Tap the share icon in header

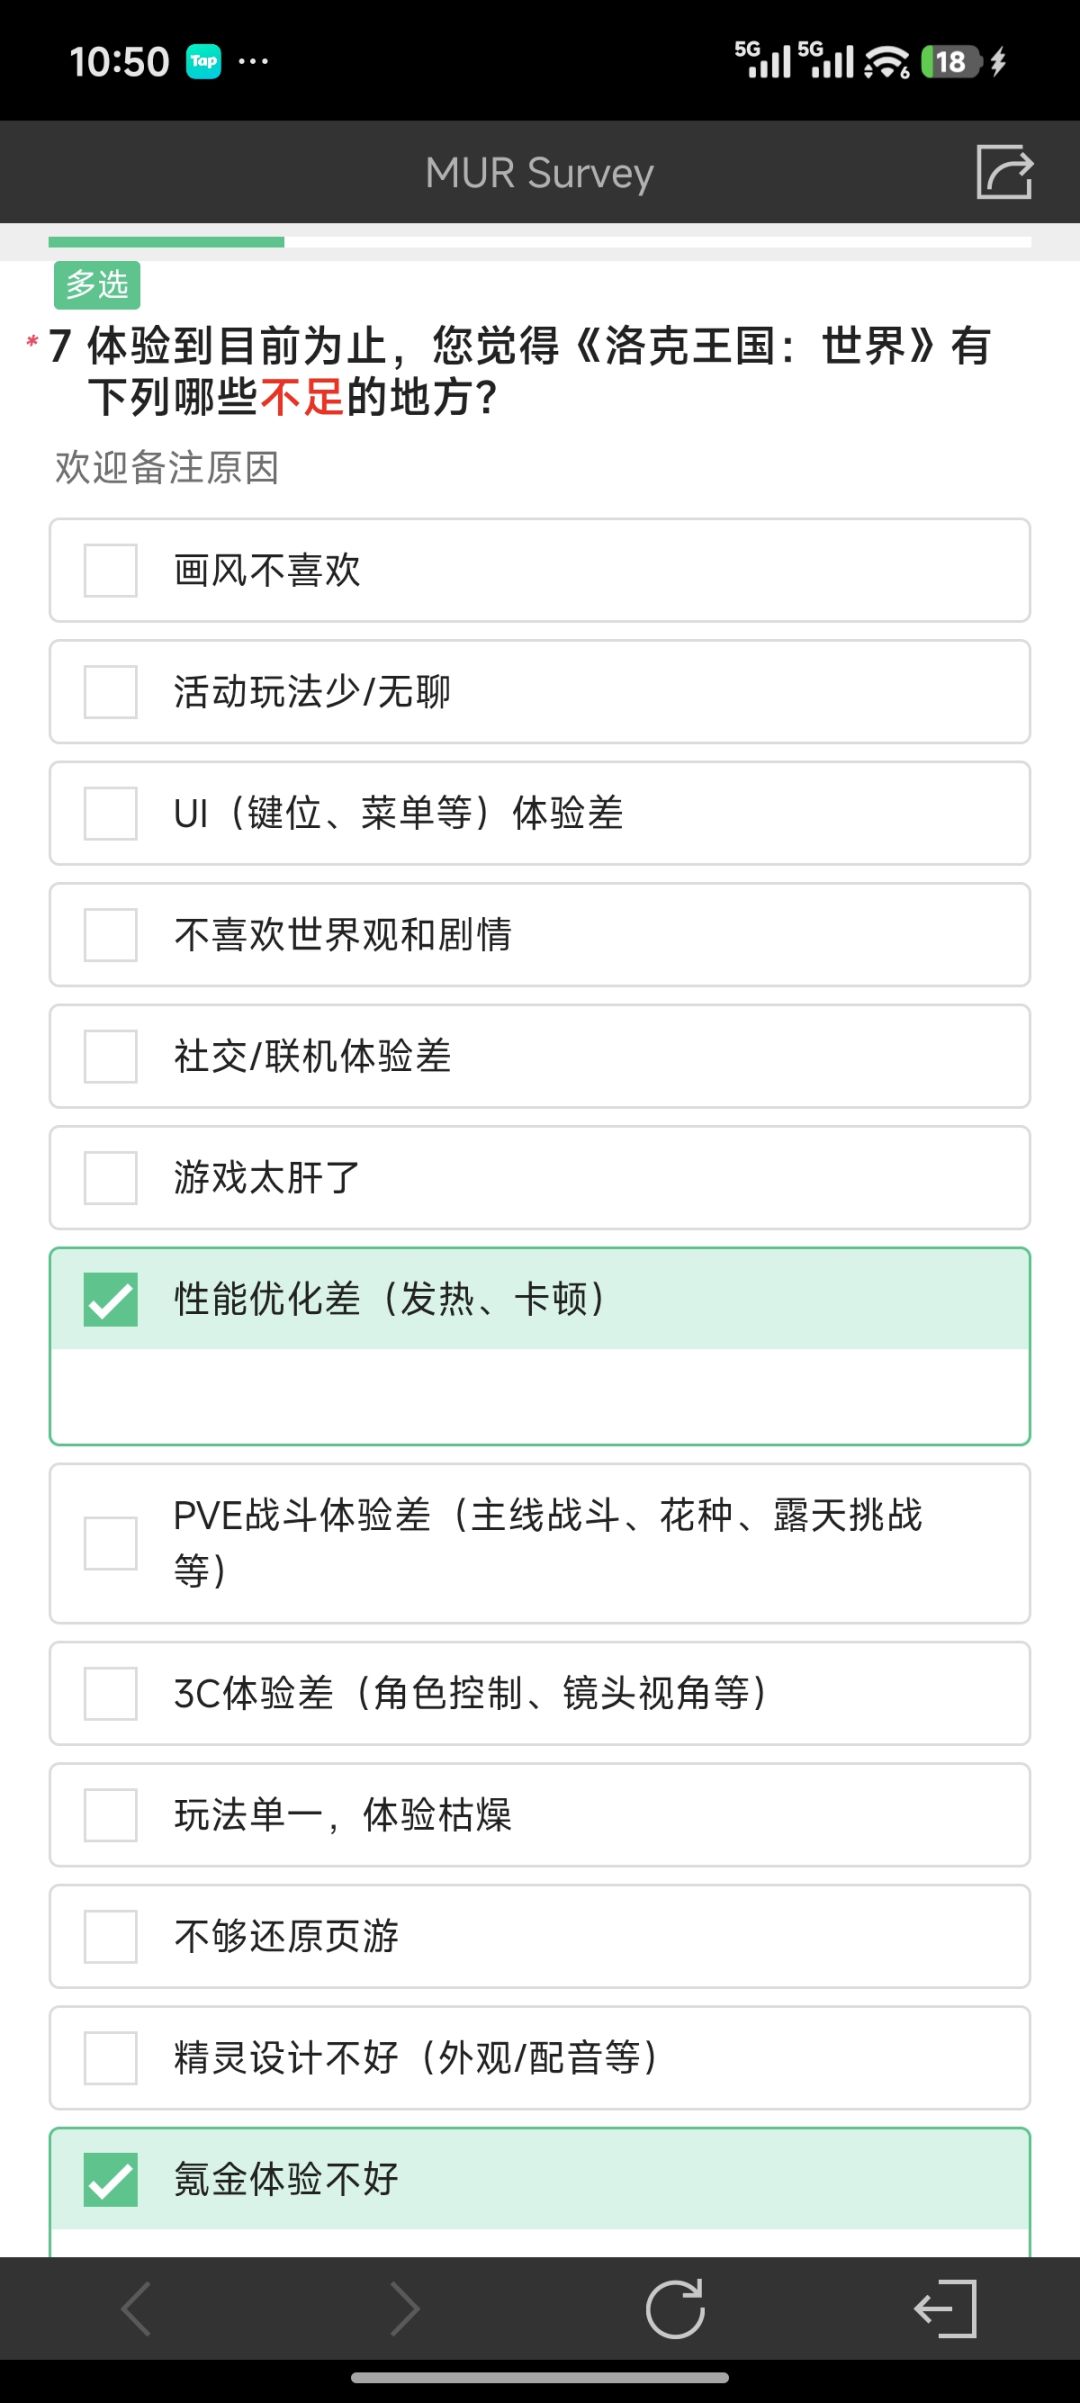(1004, 171)
